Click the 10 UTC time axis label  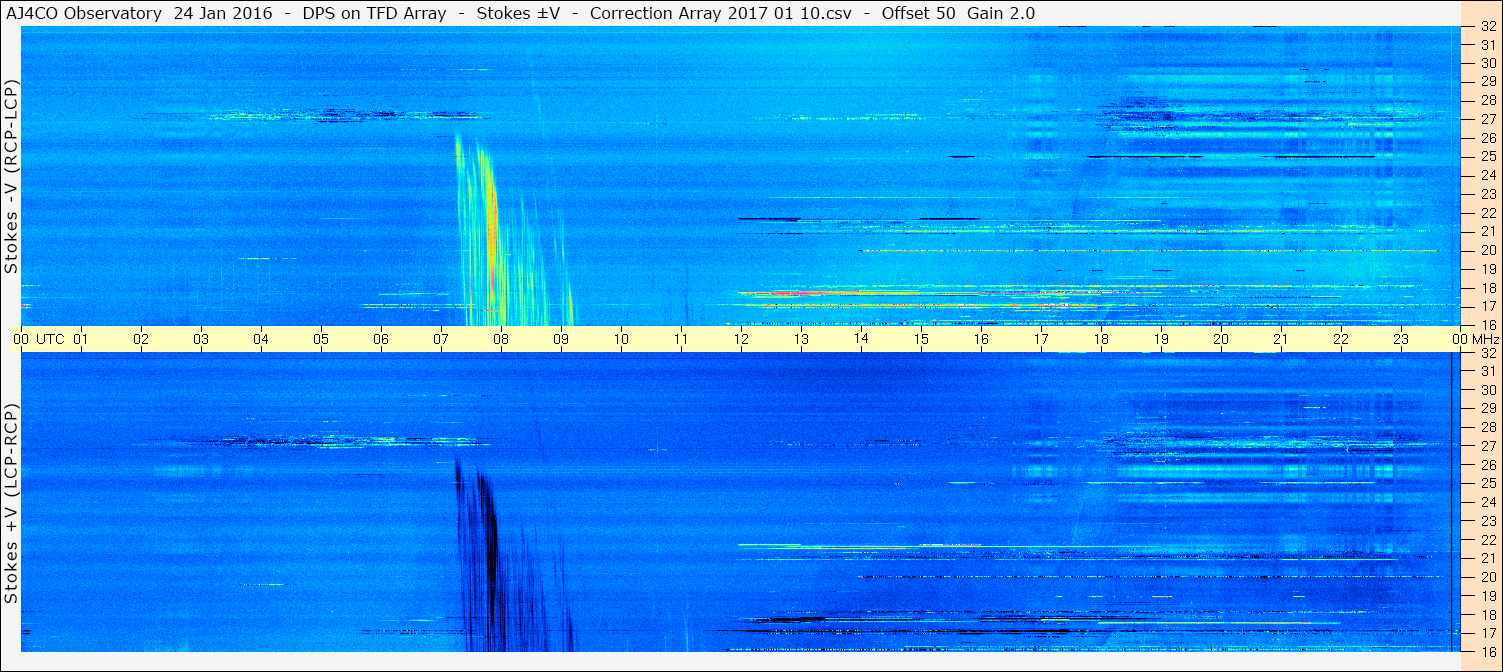click(x=621, y=339)
